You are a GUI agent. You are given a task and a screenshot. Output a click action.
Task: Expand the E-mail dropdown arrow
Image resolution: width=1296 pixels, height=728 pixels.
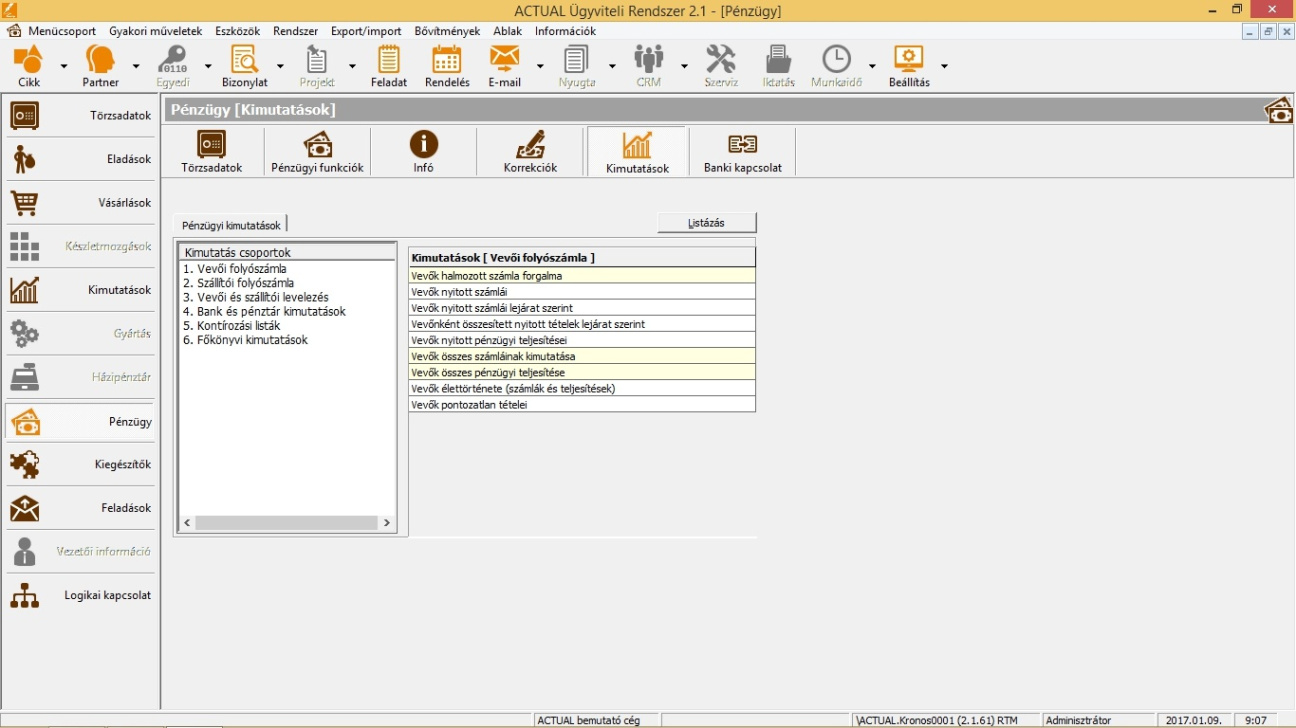540,66
